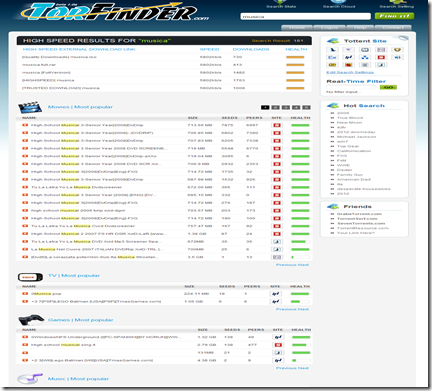Switch to the Contact tab
432x391 pixels.
[x=393, y=28]
